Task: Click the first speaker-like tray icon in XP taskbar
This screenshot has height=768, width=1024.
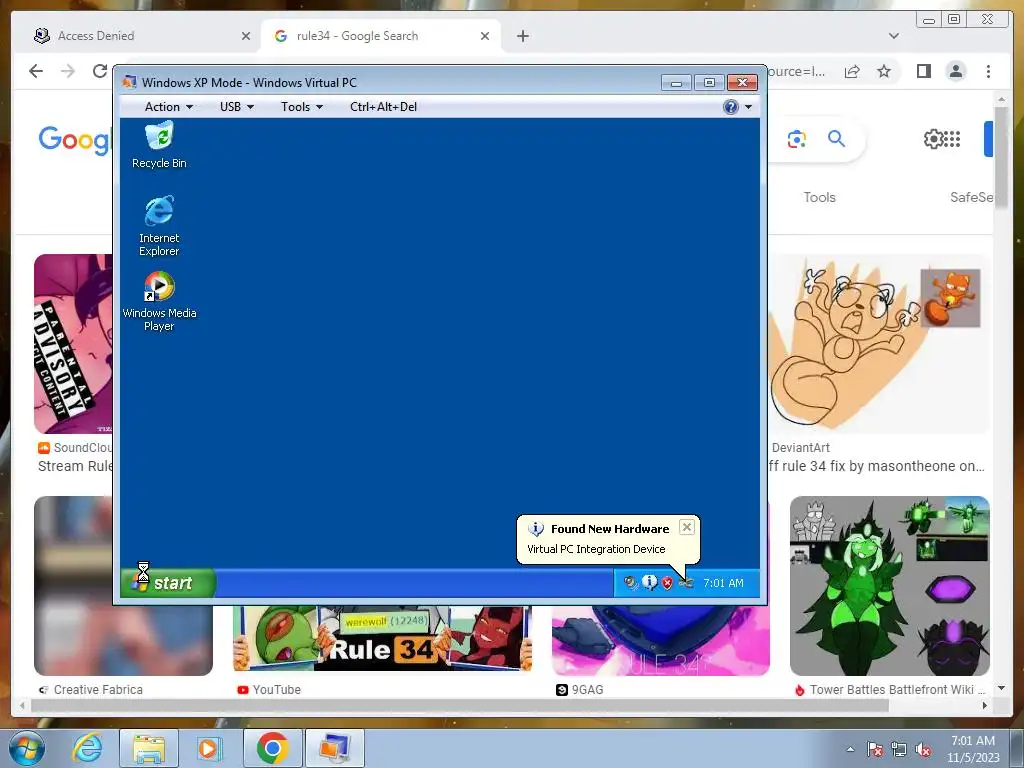Action: tap(630, 583)
